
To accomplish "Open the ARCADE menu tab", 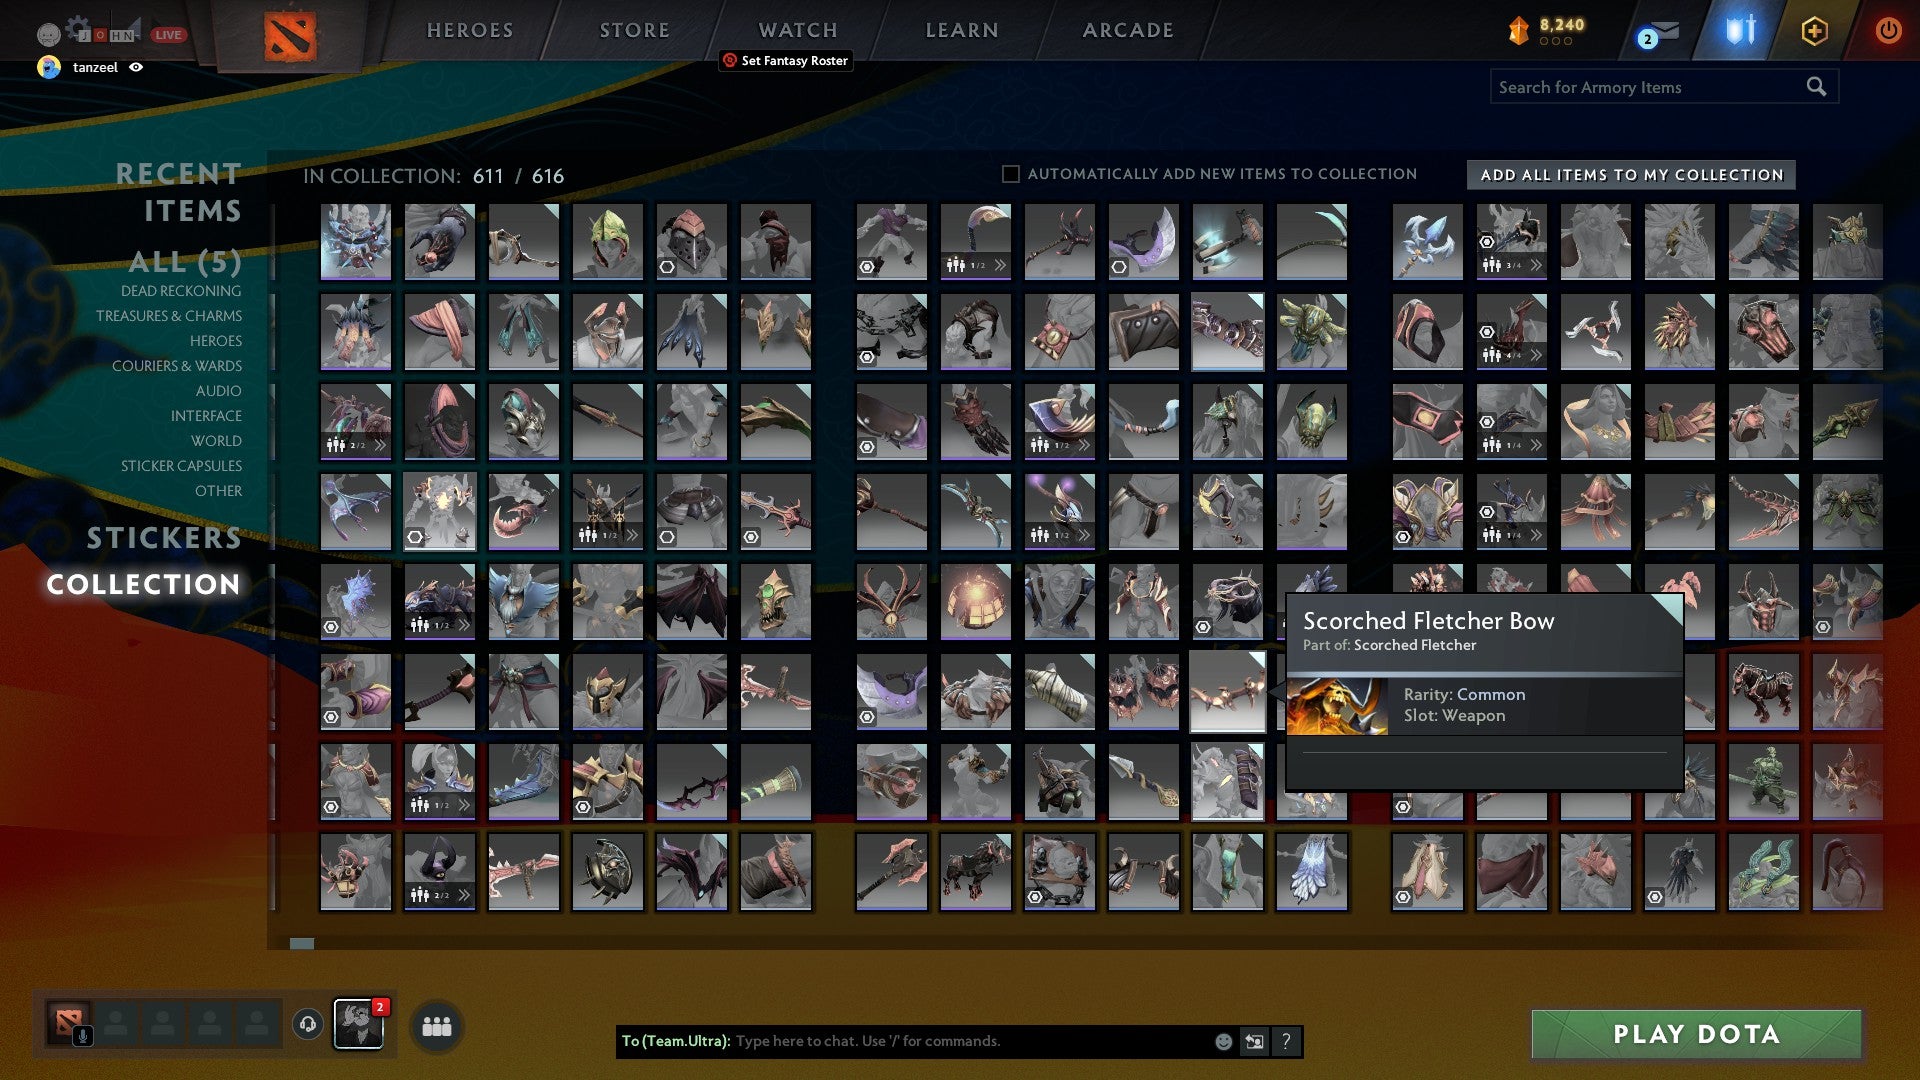I will coord(1127,30).
